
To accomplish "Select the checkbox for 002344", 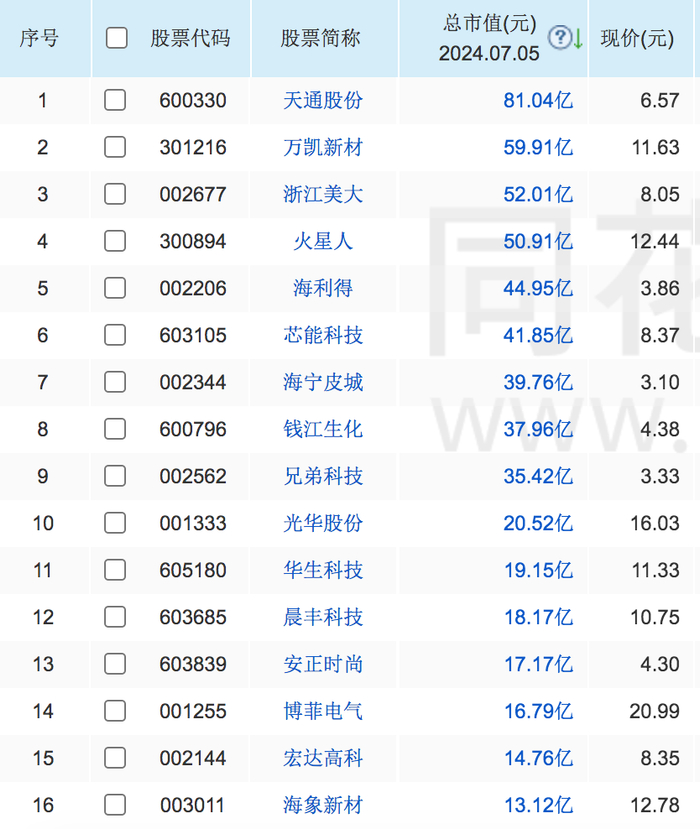I will [x=115, y=382].
